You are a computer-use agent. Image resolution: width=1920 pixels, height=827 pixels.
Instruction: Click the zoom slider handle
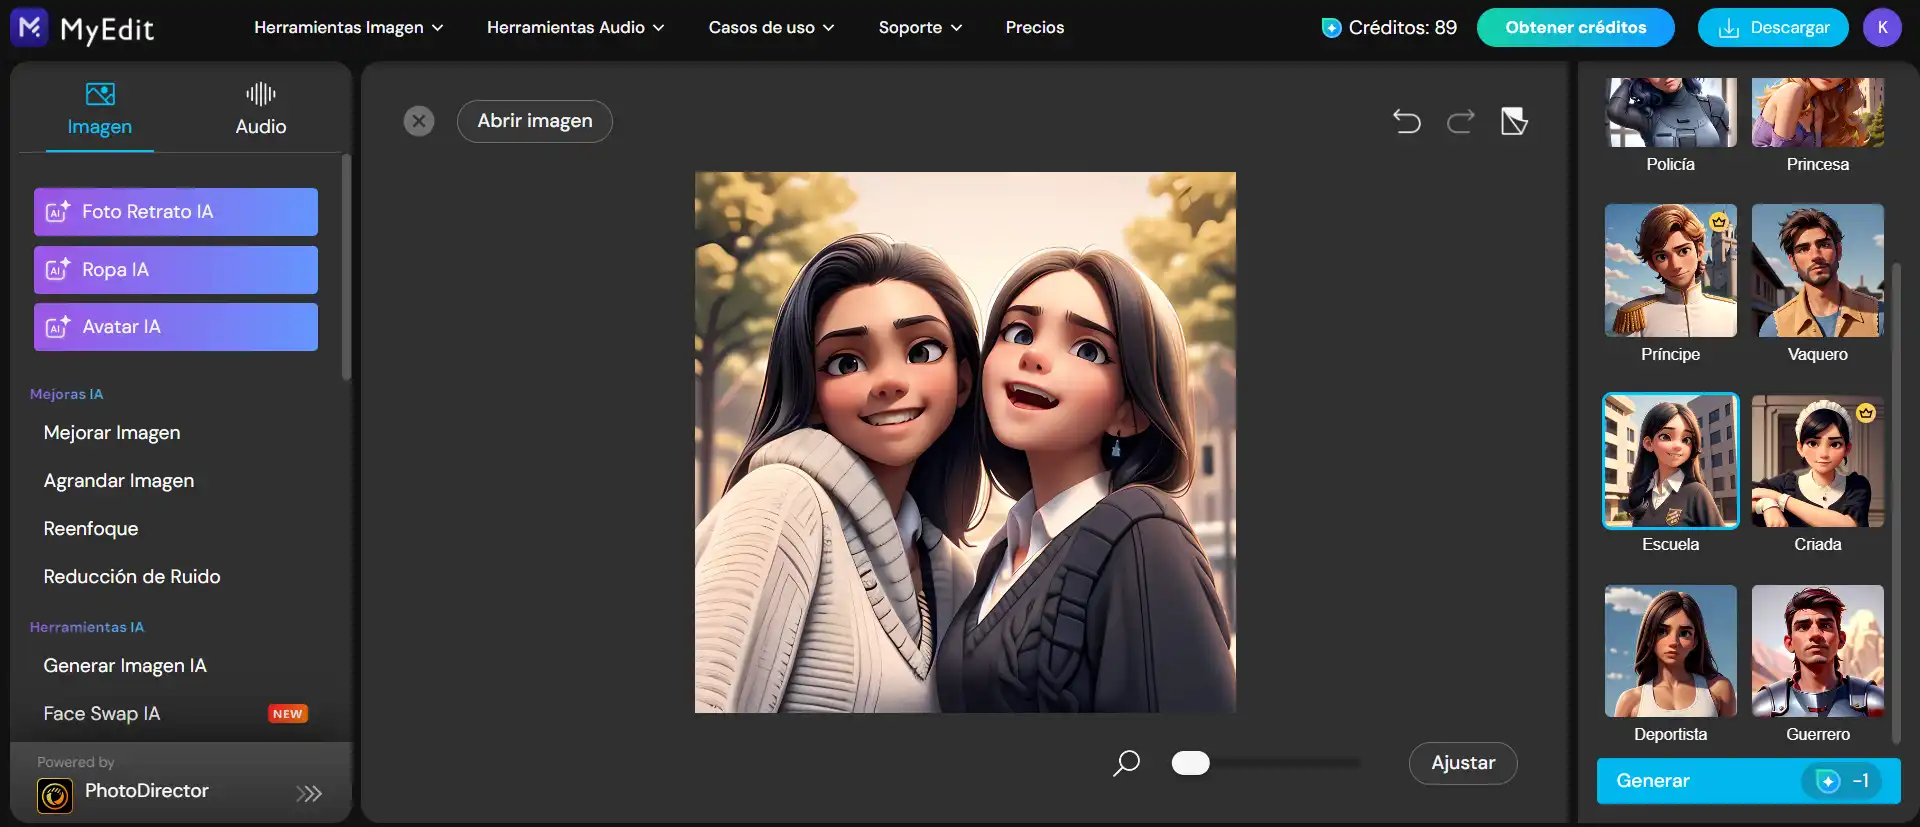tap(1190, 763)
